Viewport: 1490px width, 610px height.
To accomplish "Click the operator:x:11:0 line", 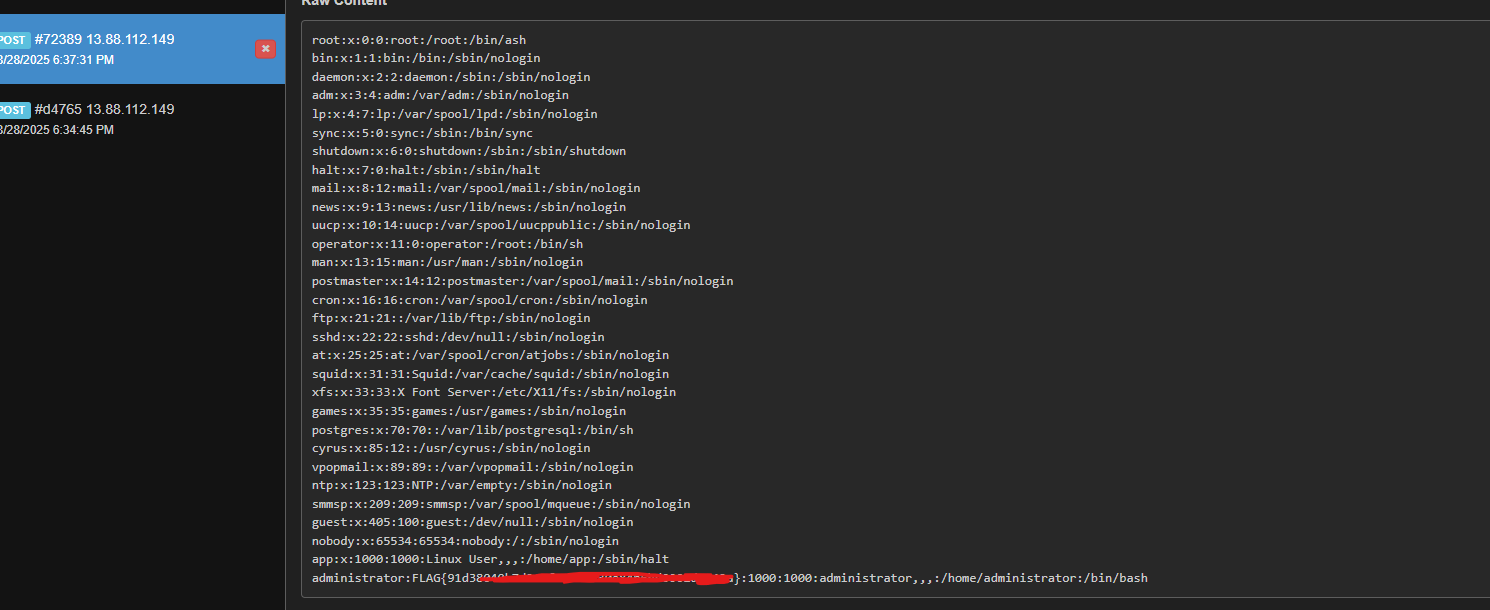I will [x=447, y=244].
